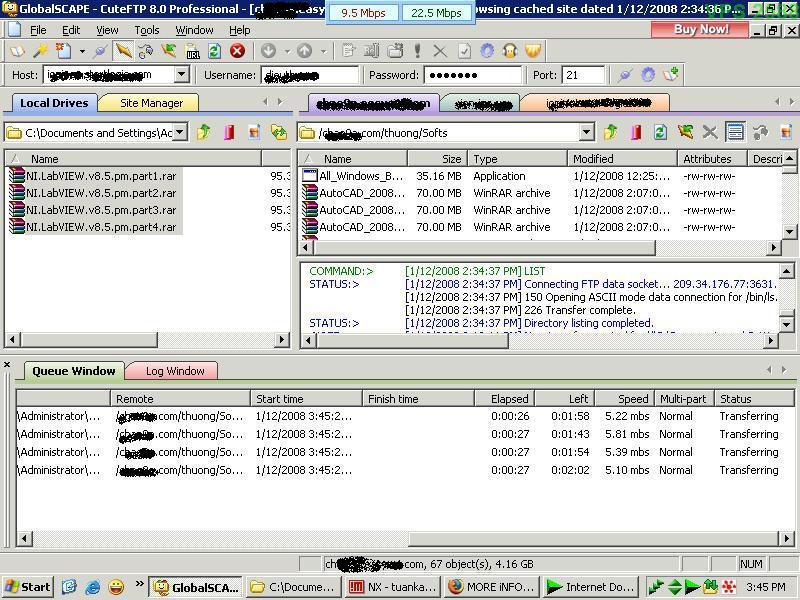
Task: Open the MORE iNFO Firefox taskbar item
Action: [x=491, y=587]
